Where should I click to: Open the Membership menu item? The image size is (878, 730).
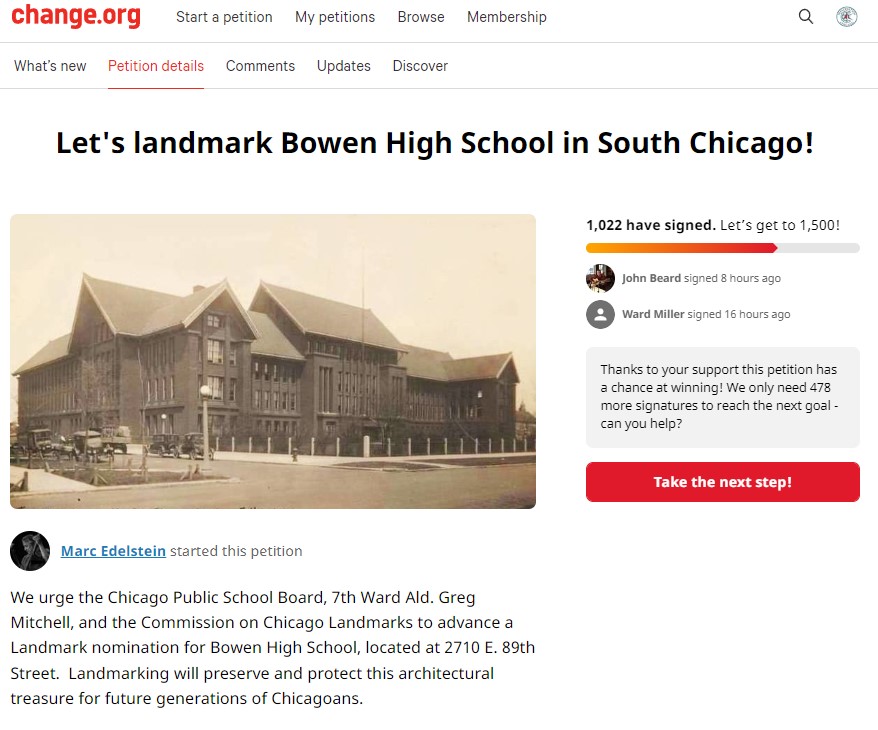pos(507,17)
